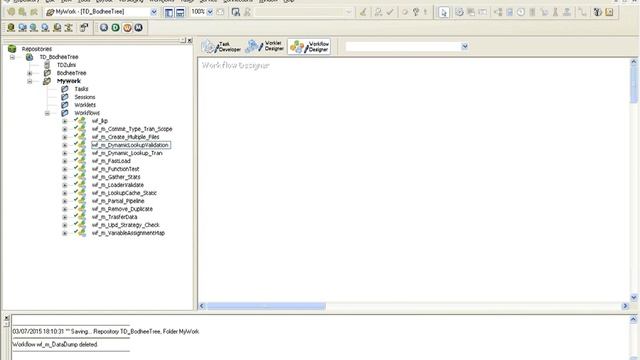Pin the Navigator panel using the pin button
The image size is (640, 360).
182,40
